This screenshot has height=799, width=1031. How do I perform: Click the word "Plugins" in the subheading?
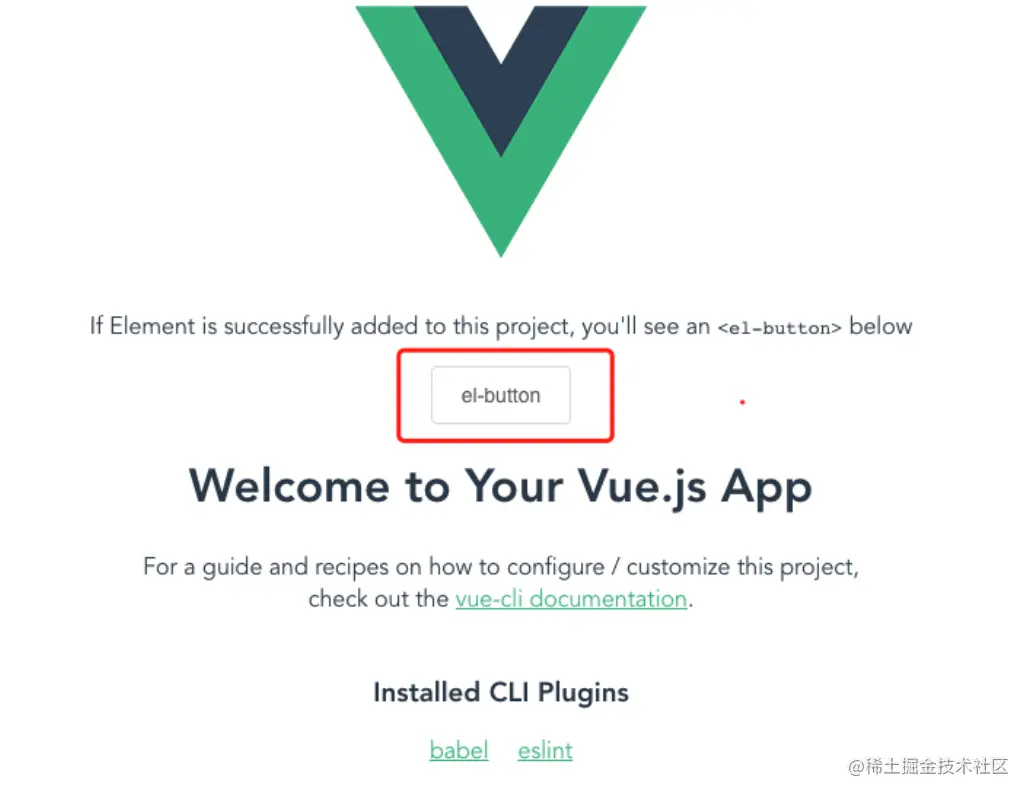(583, 693)
